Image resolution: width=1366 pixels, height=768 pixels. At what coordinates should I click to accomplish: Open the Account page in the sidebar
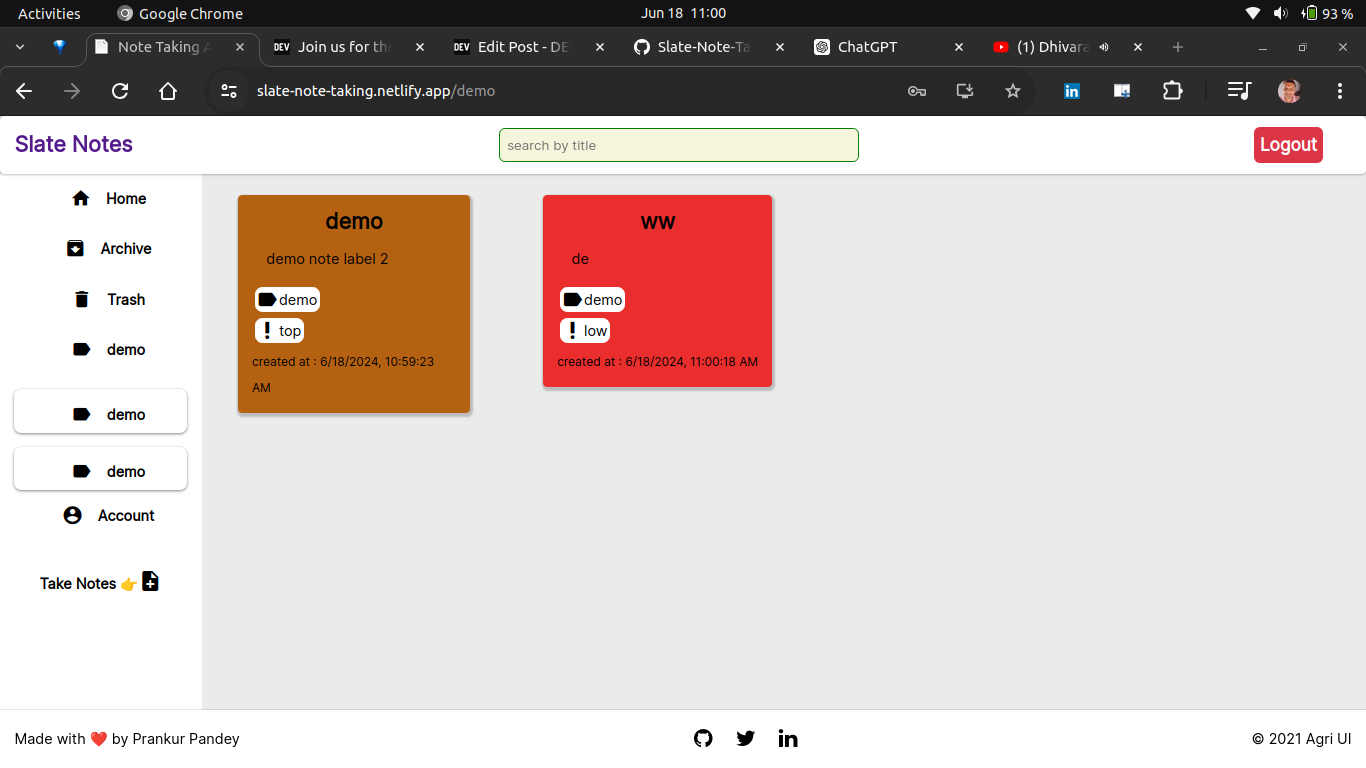[109, 516]
